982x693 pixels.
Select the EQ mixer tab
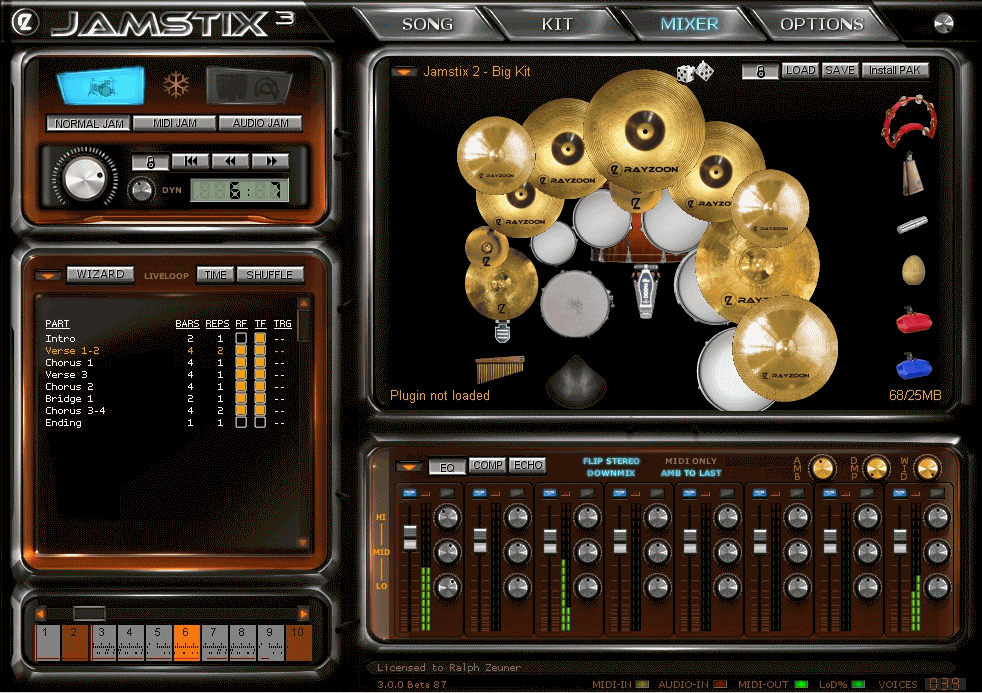447,467
